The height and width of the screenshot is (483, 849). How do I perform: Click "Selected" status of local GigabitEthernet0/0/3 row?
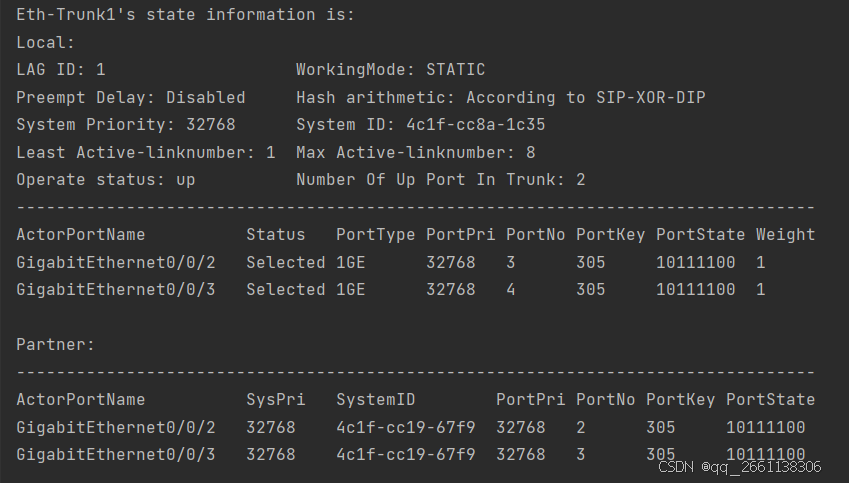click(285, 290)
